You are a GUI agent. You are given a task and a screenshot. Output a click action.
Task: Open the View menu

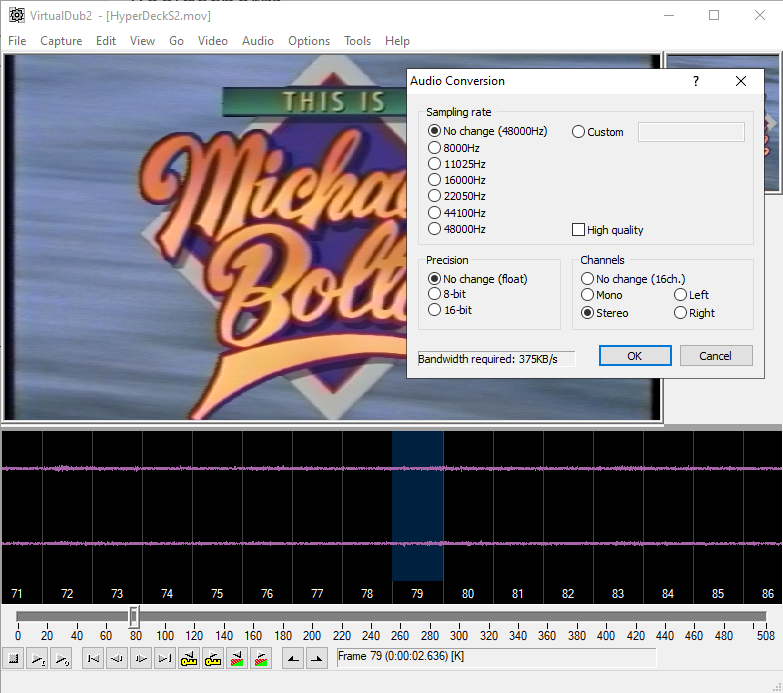142,41
